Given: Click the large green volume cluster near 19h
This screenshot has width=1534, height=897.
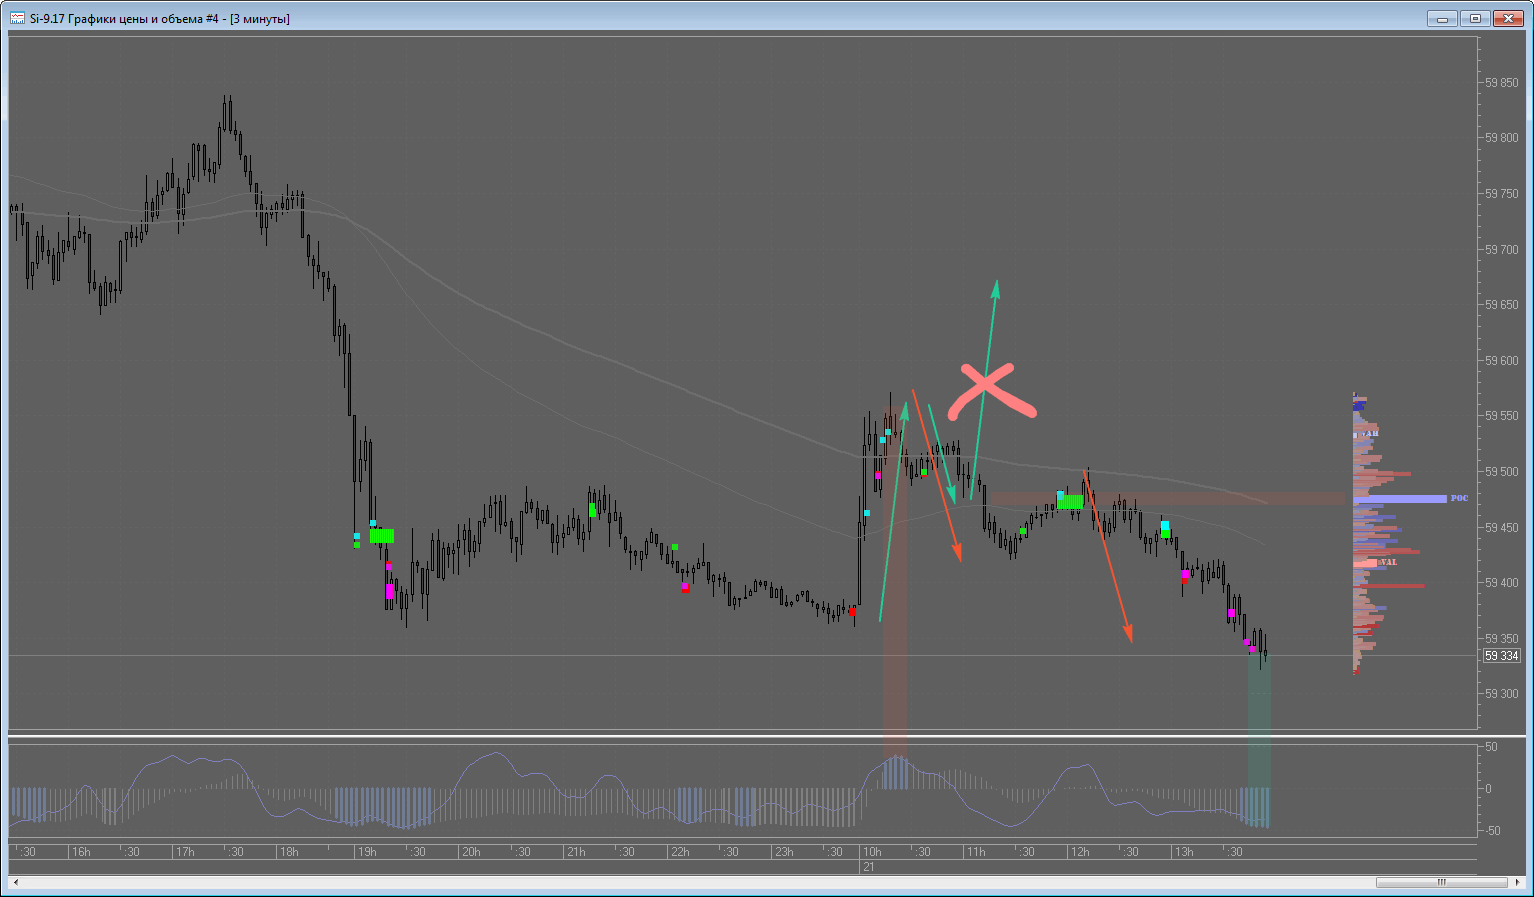Looking at the screenshot, I should (x=382, y=536).
